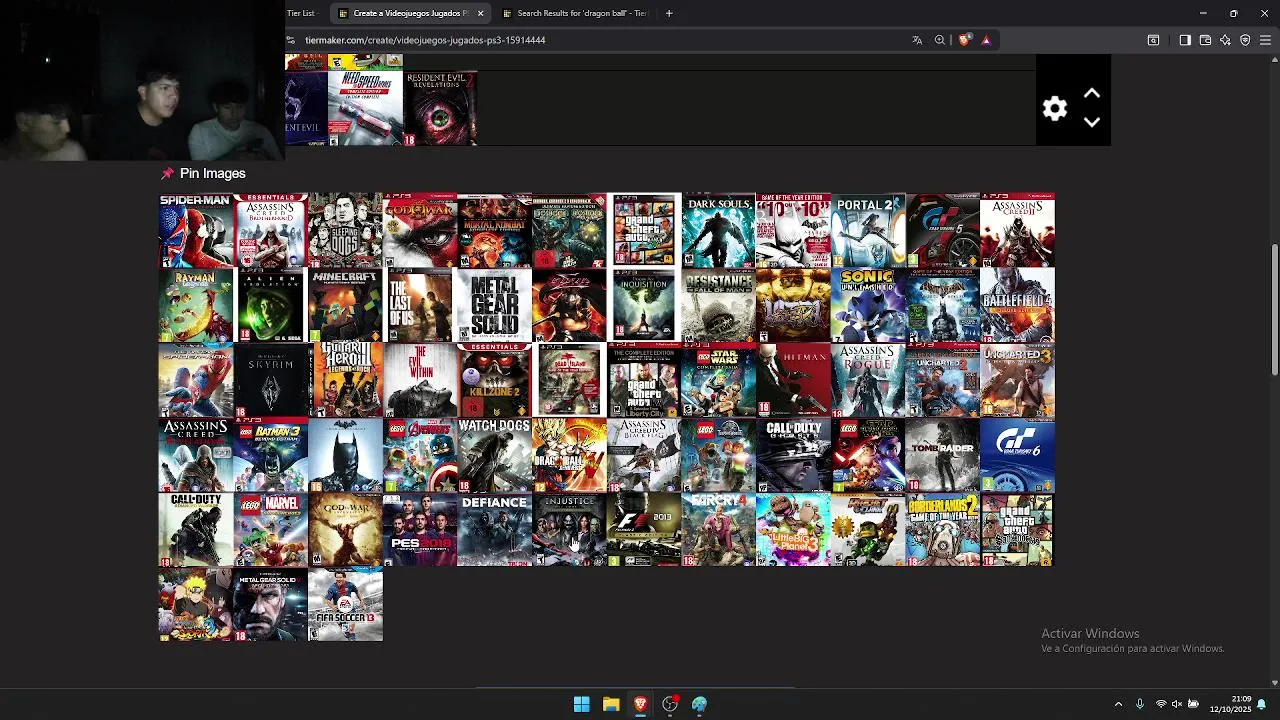Choose the PES 2018 cover

420,530
